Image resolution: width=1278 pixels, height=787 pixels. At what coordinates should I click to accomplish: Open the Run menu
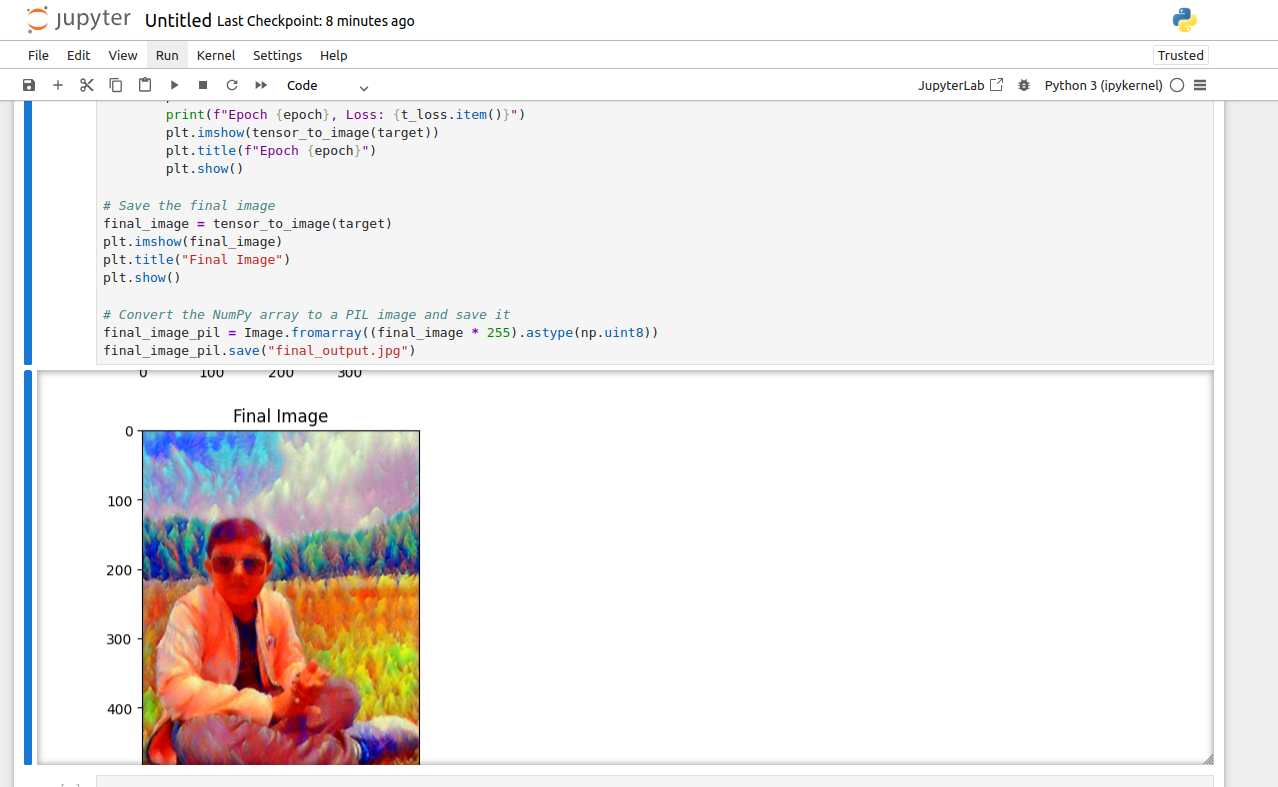(x=167, y=55)
